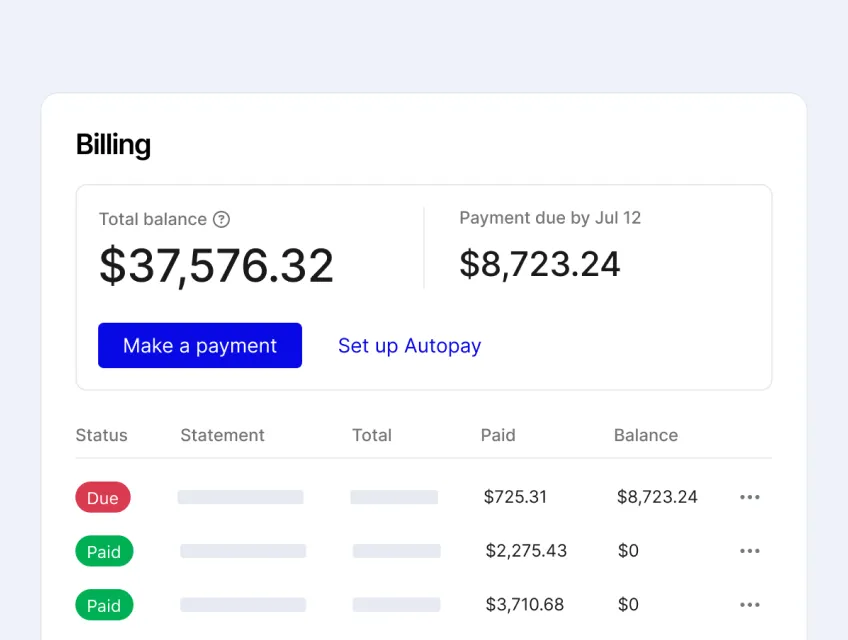The width and height of the screenshot is (848, 640).
Task: Open the Set up Autopay link
Action: pyautogui.click(x=409, y=345)
